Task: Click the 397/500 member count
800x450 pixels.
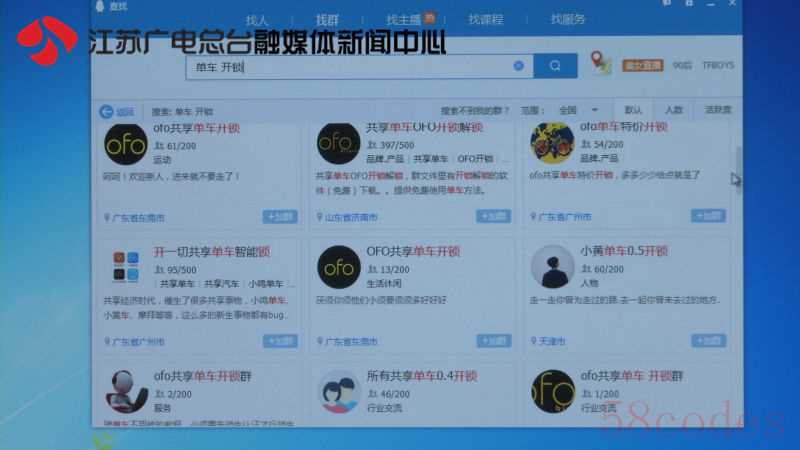Action: (397, 146)
